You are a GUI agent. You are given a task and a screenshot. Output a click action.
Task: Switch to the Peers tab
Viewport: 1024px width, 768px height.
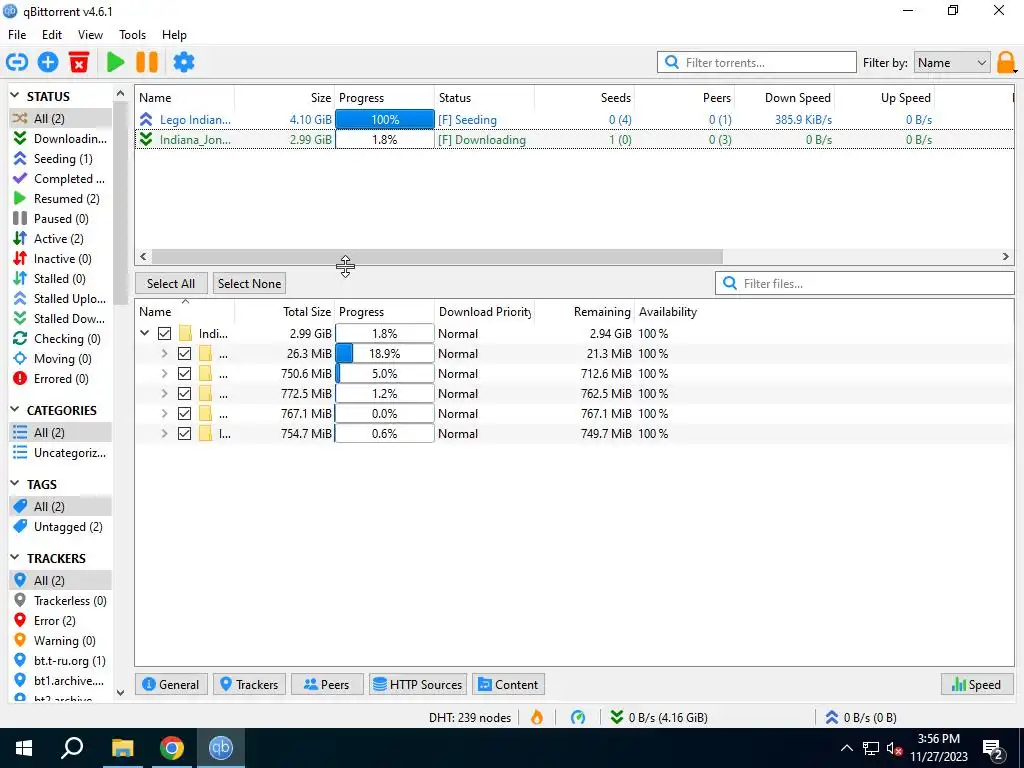tap(327, 684)
